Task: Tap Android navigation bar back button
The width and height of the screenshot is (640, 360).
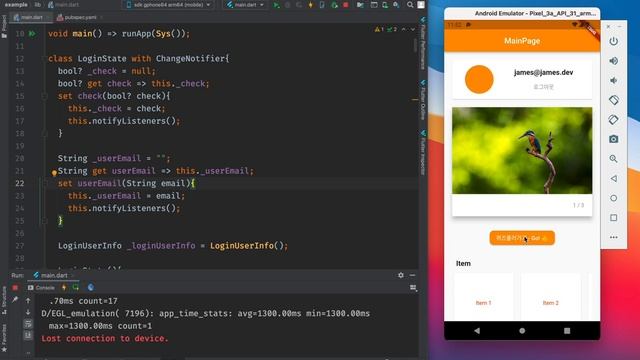Action: pyautogui.click(x=477, y=331)
